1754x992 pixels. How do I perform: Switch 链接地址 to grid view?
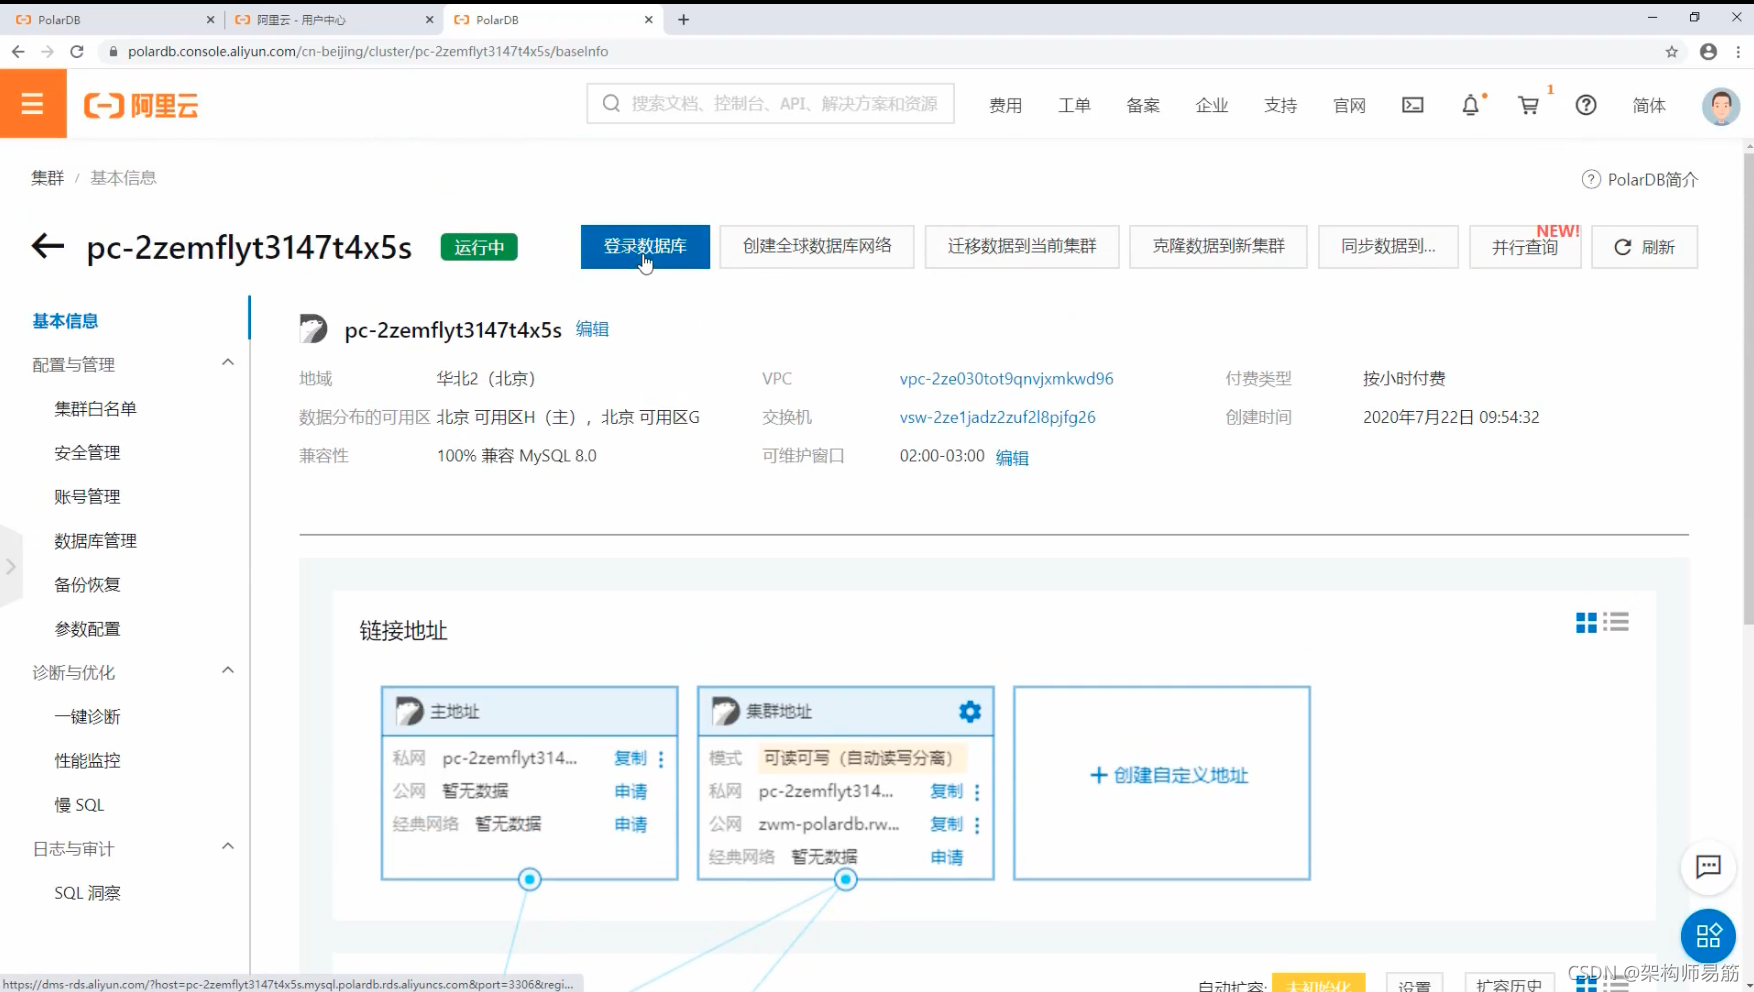[x=1586, y=623]
